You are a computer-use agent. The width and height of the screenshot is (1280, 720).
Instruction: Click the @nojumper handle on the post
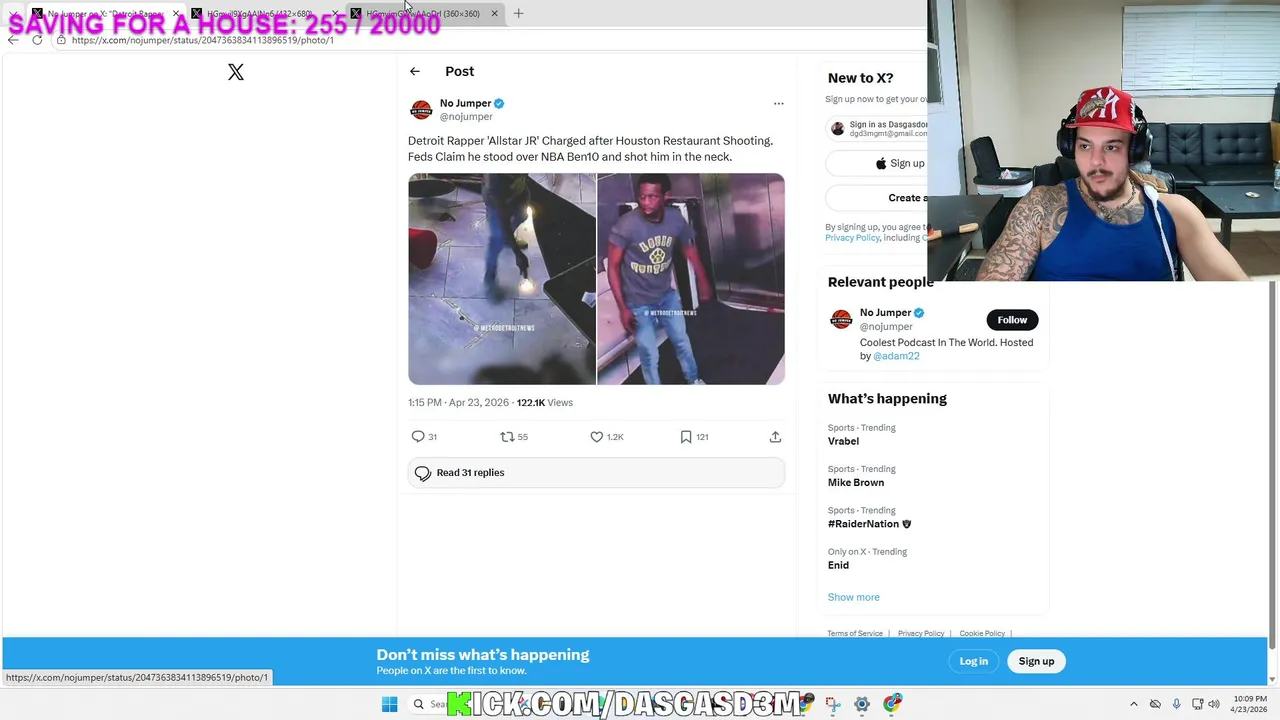click(x=466, y=117)
